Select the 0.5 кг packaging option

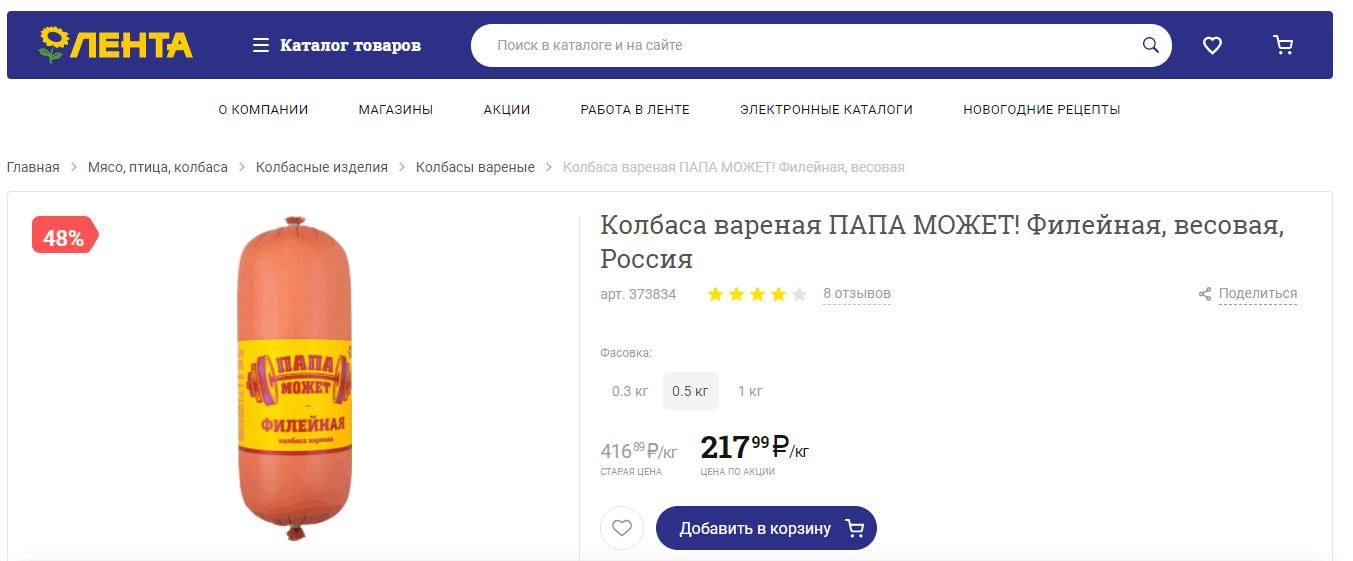point(690,391)
